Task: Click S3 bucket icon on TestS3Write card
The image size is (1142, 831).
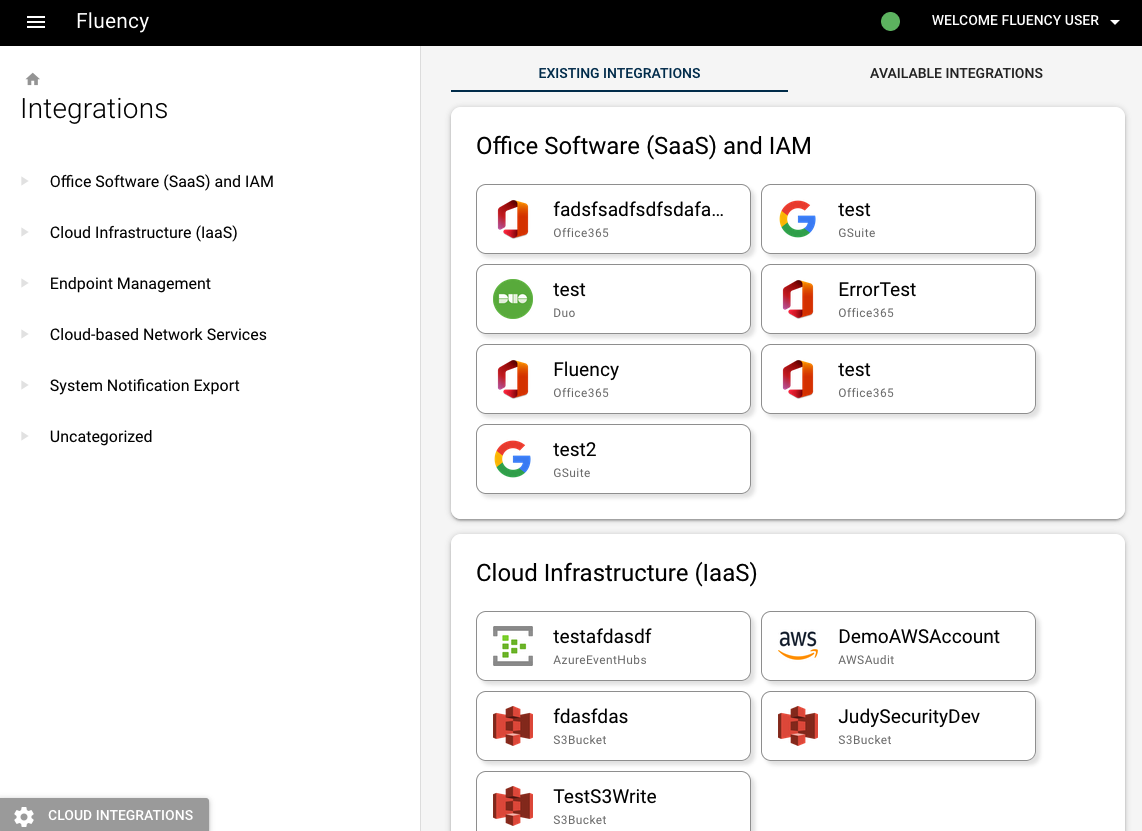Action: point(513,806)
